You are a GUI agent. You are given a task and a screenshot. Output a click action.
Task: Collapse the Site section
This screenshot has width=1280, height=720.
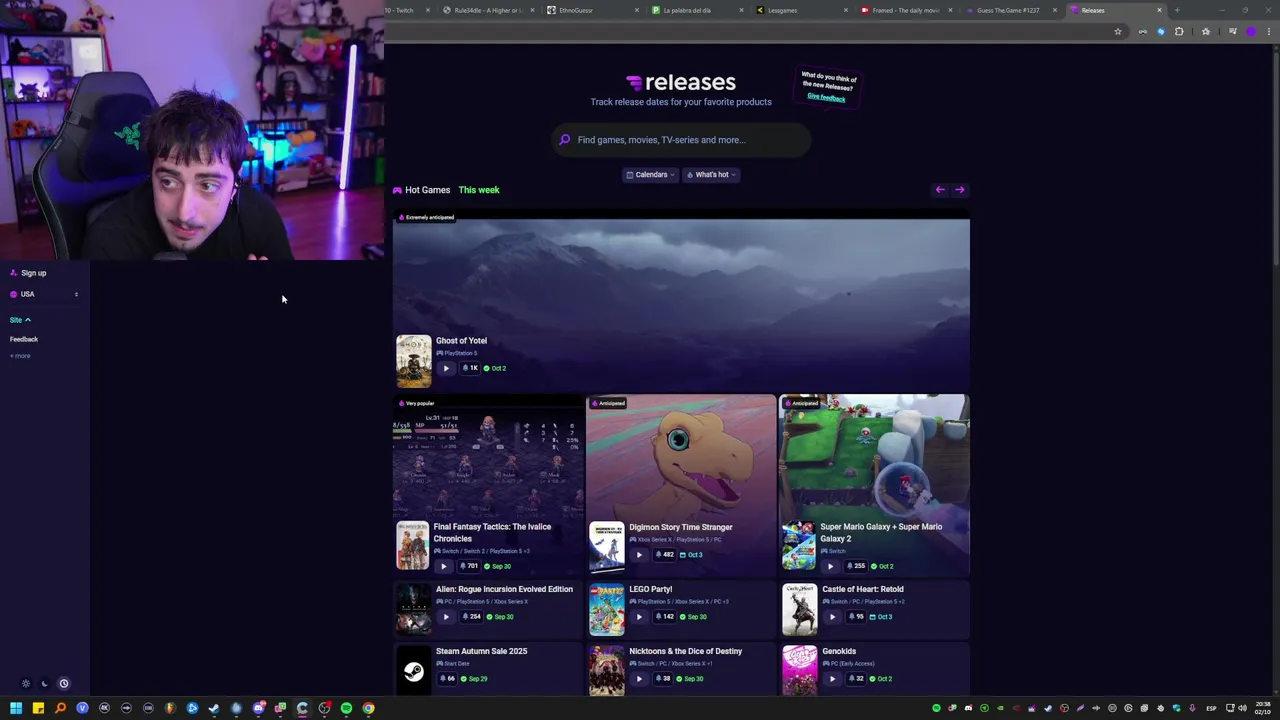point(20,320)
